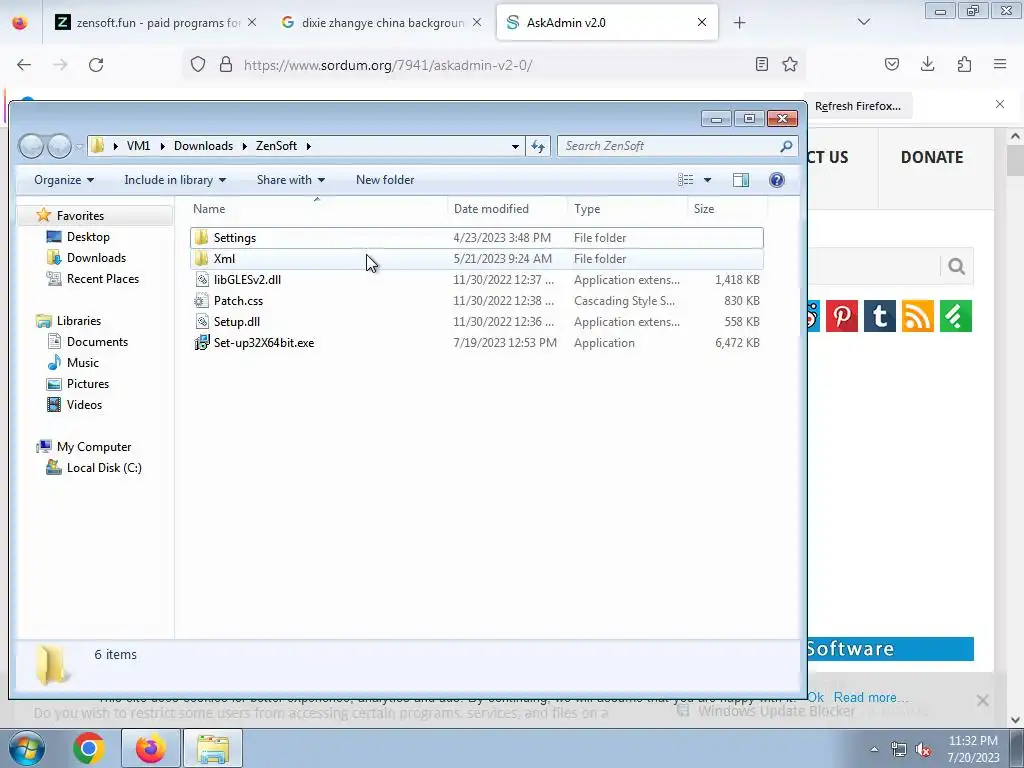Click in Search ZenSoft field
Viewport: 1024px width, 768px height.
point(669,146)
